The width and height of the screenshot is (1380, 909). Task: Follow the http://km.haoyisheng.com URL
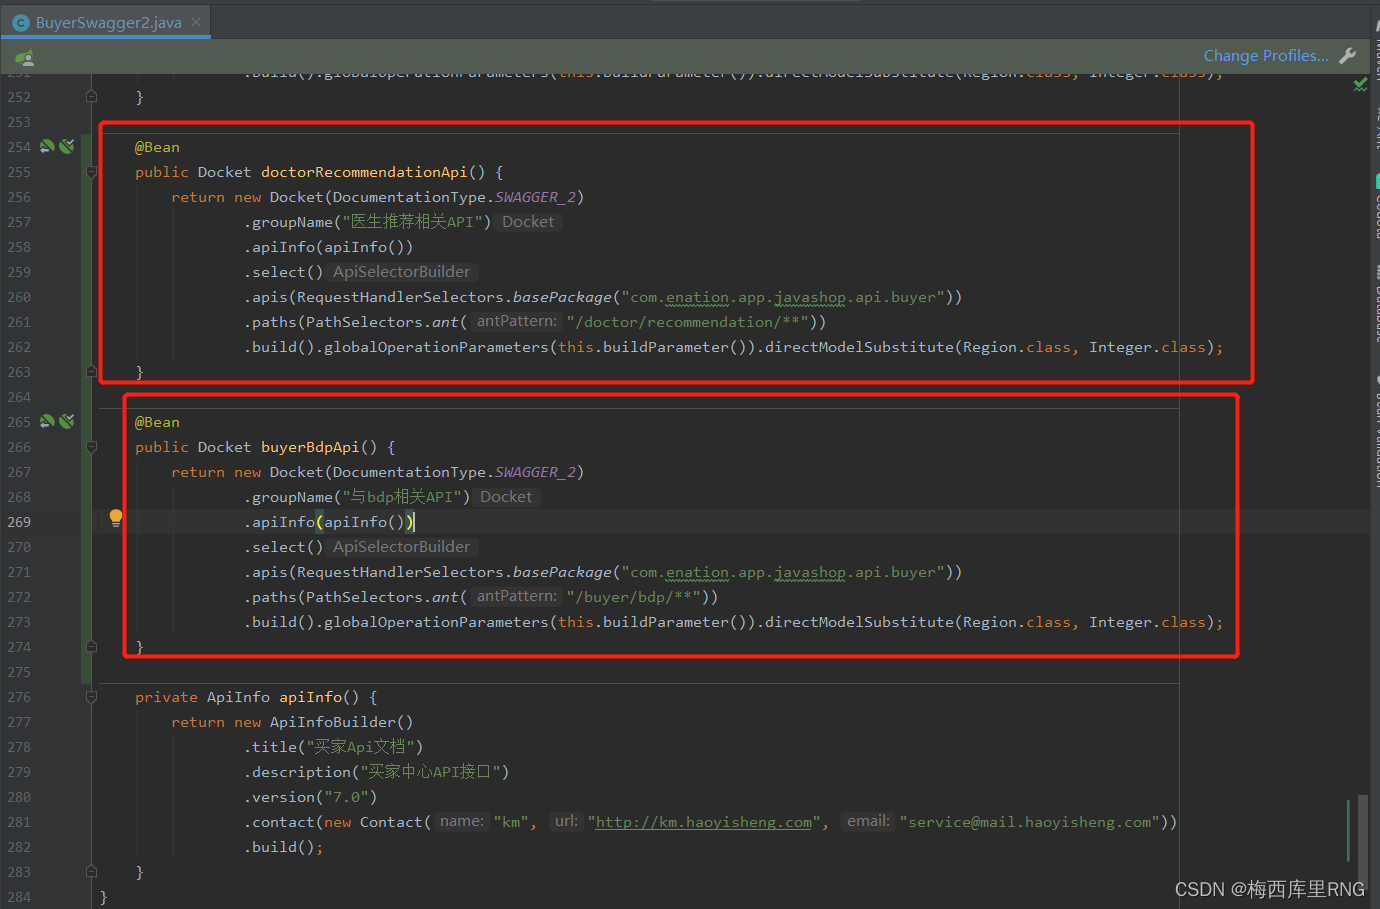coord(704,822)
